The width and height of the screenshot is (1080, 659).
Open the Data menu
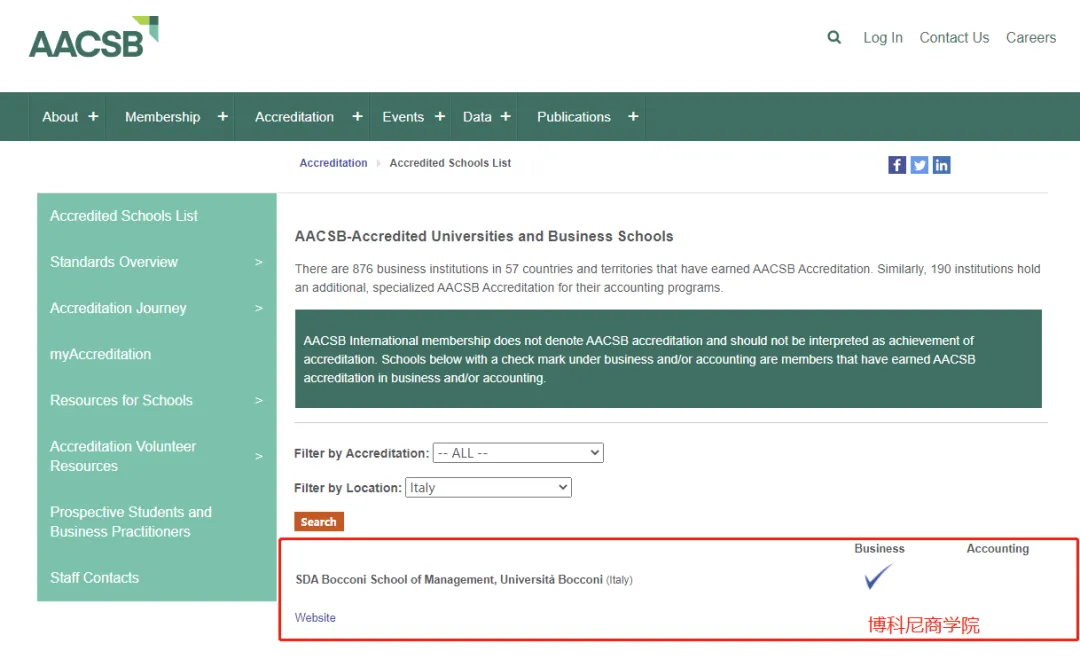(x=477, y=117)
